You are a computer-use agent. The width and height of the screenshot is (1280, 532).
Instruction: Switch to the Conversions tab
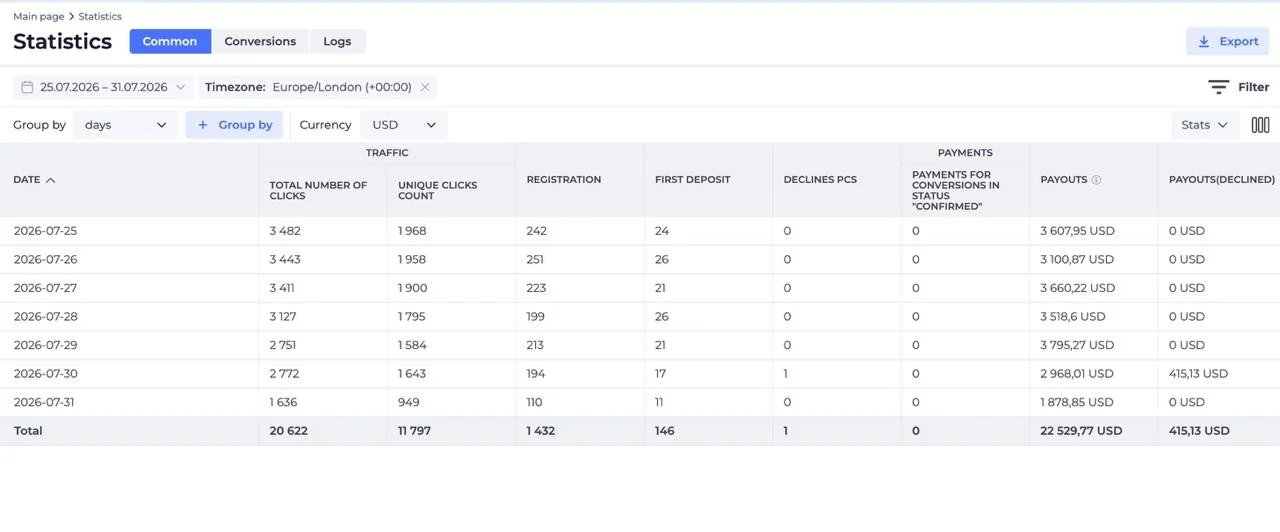(x=260, y=41)
